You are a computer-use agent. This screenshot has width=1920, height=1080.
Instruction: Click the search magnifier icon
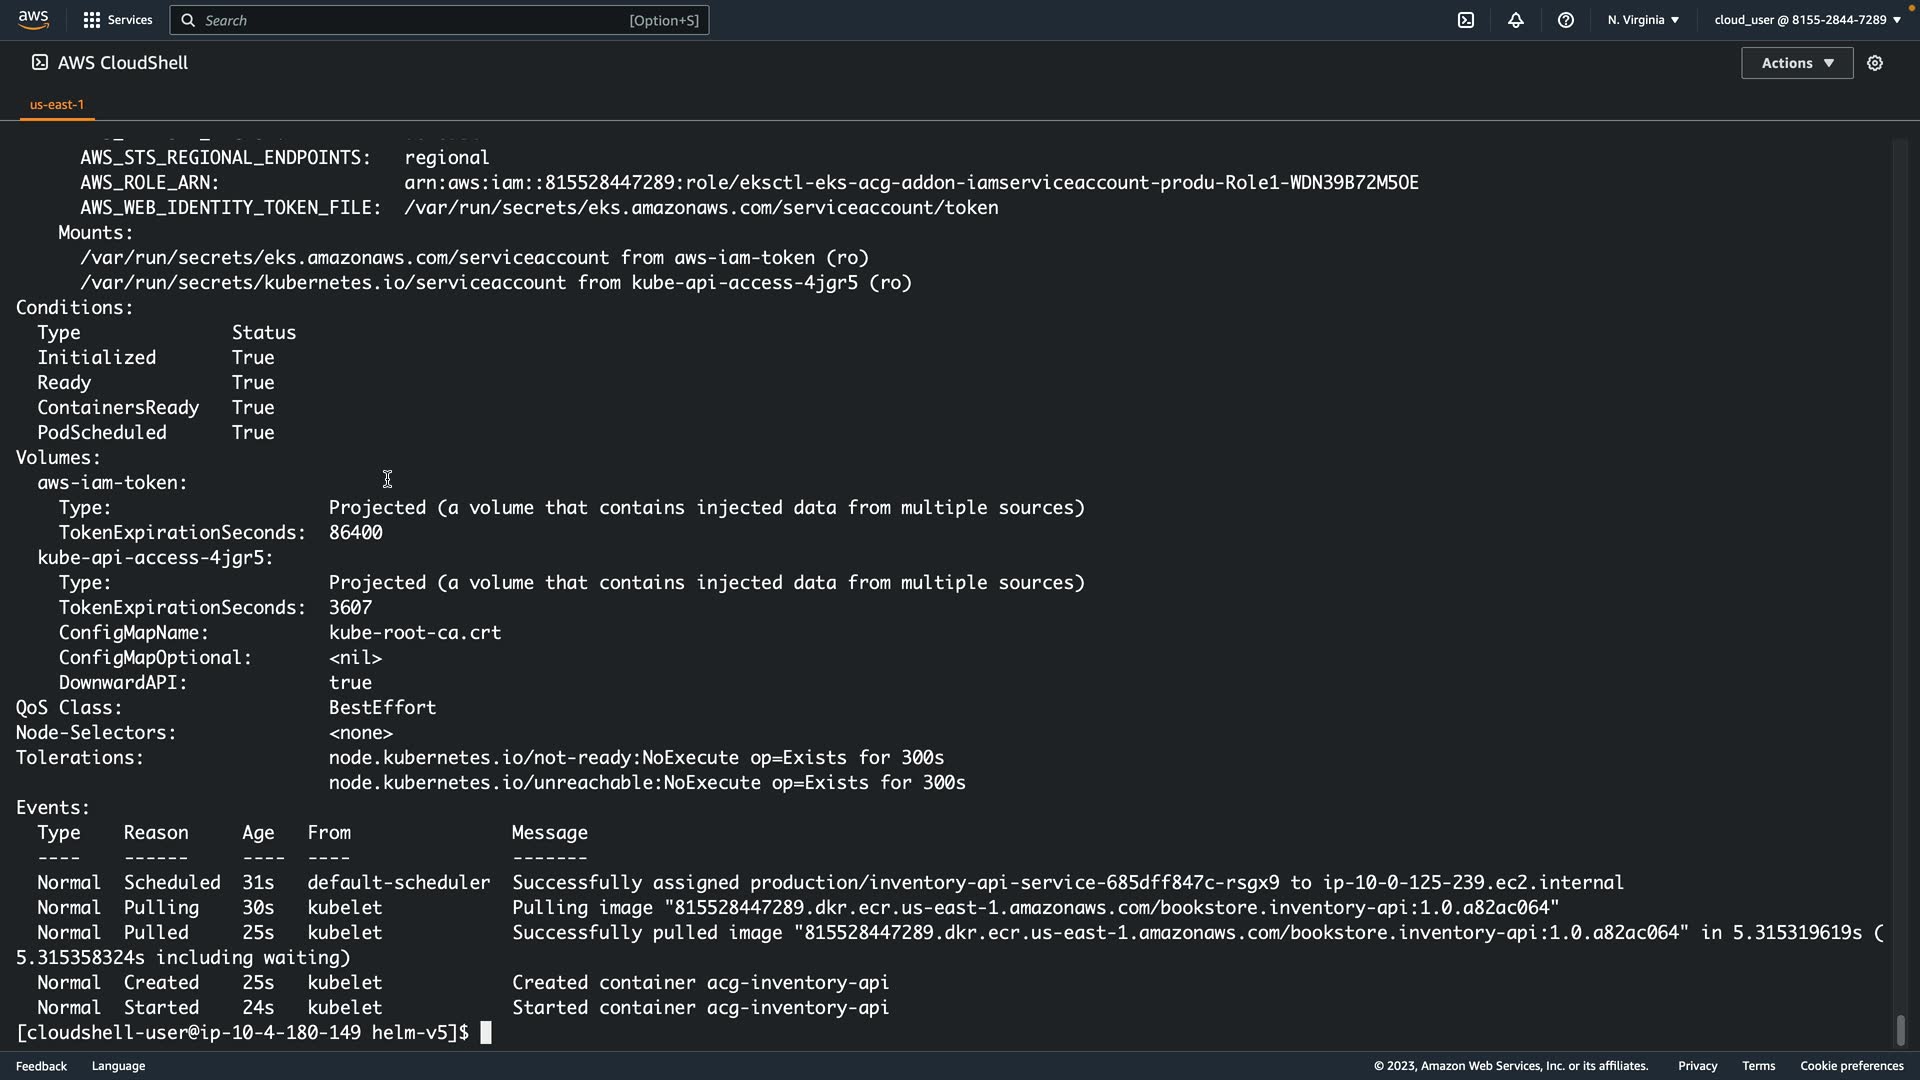pos(188,20)
